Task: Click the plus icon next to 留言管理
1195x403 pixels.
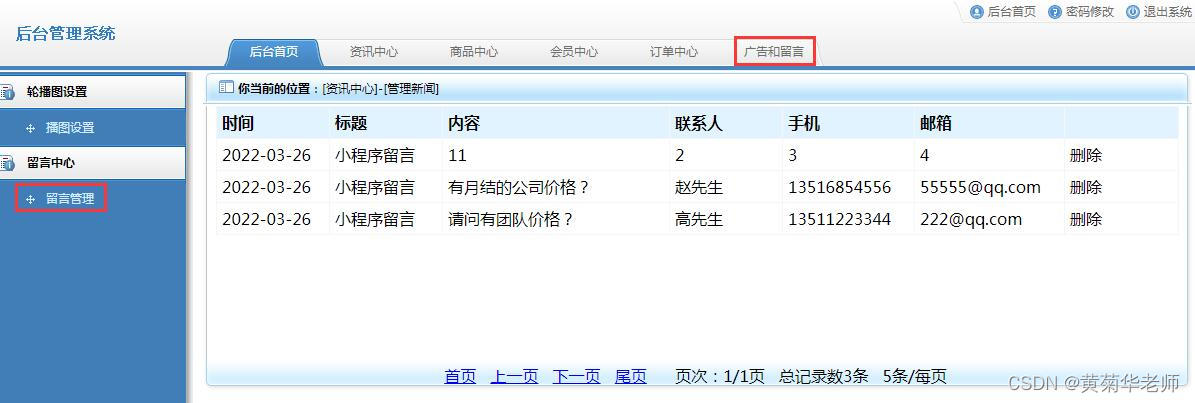Action: [x=30, y=200]
